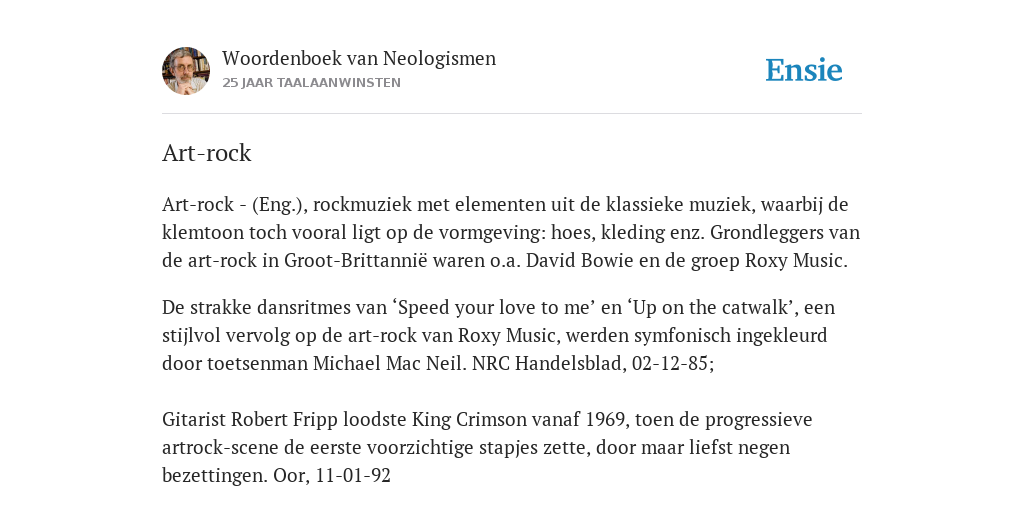Open the author's profile photo avatar

186,71
